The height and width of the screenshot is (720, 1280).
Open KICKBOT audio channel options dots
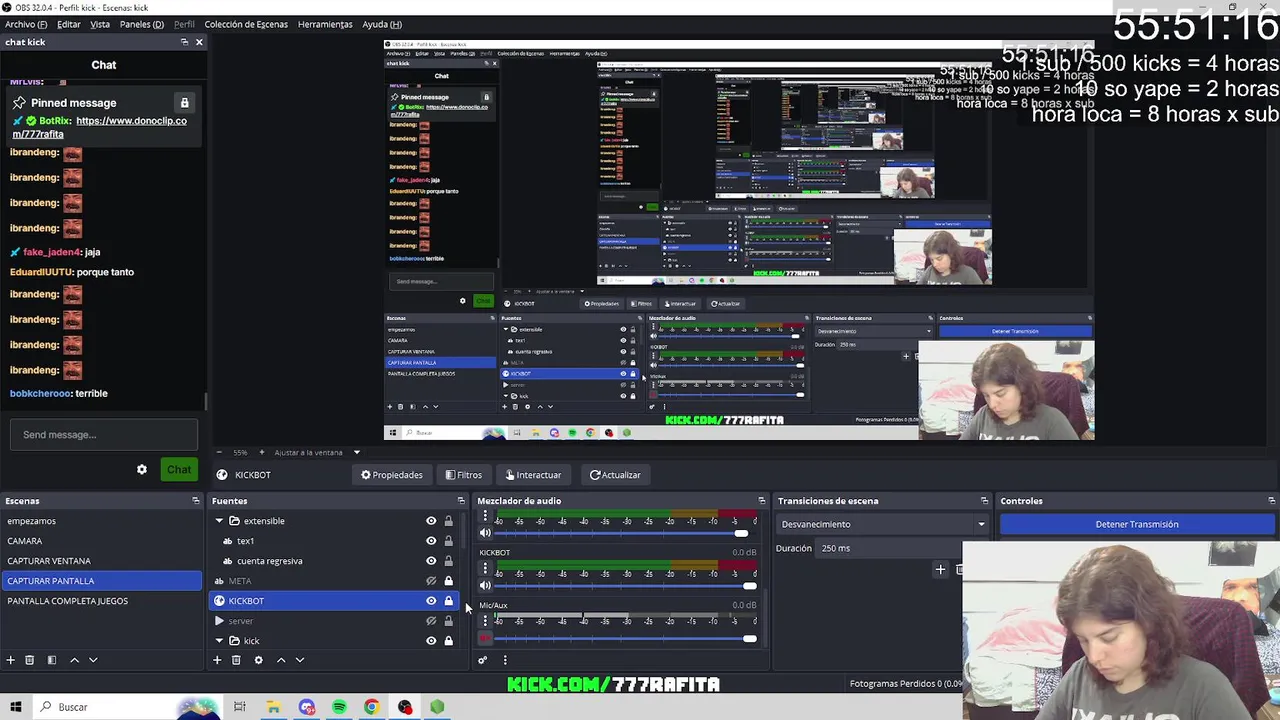tap(485, 568)
